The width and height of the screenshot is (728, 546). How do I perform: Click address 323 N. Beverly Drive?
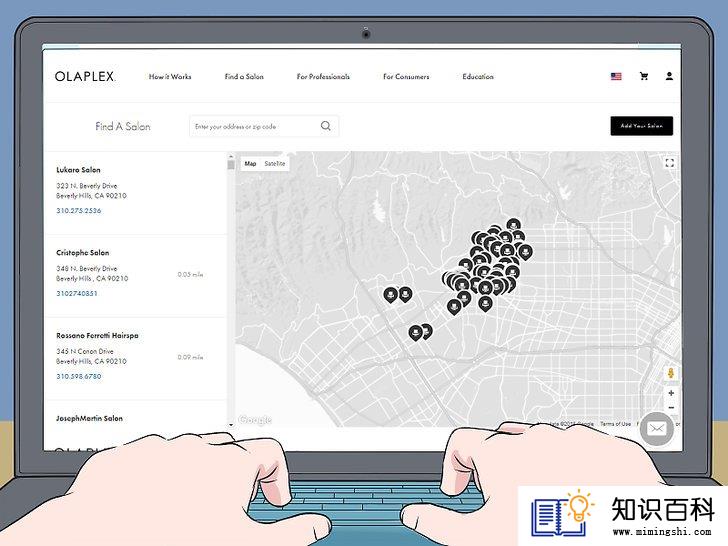pos(87,186)
